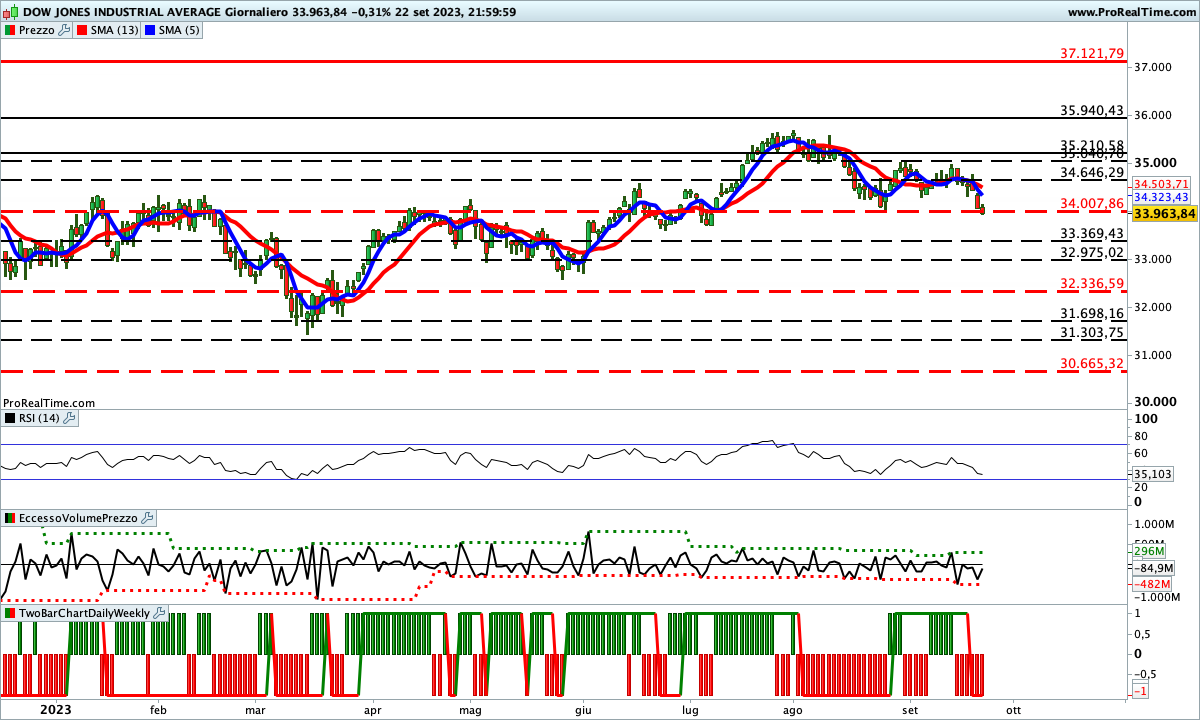Click the red 30.665,32 level label
The image size is (1200, 720).
tap(1092, 363)
